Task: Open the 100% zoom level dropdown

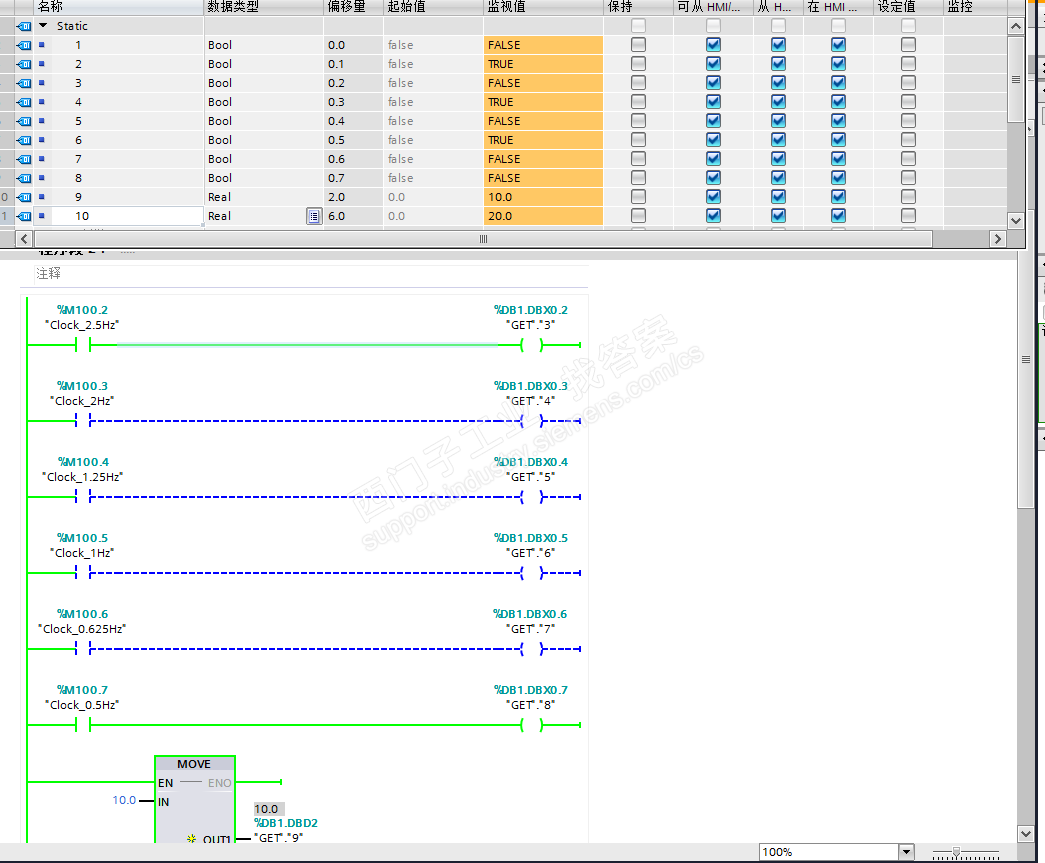Action: click(906, 852)
